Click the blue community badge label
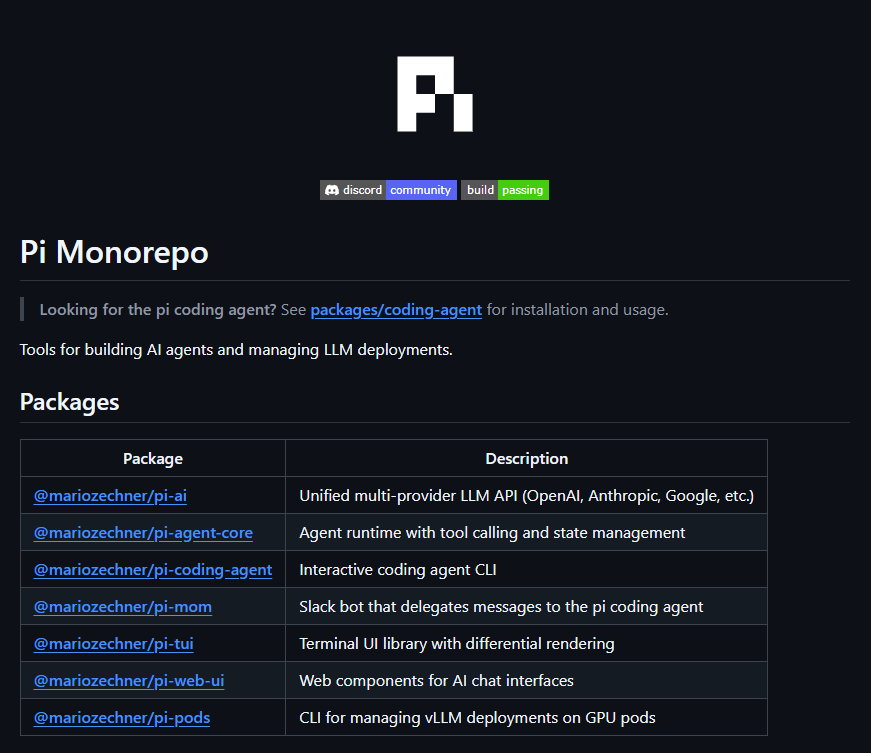The width and height of the screenshot is (871, 753). 420,190
